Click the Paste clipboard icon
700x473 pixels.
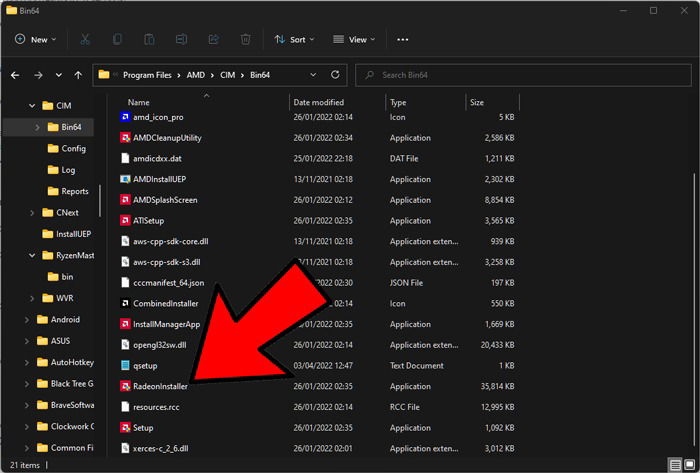point(149,39)
